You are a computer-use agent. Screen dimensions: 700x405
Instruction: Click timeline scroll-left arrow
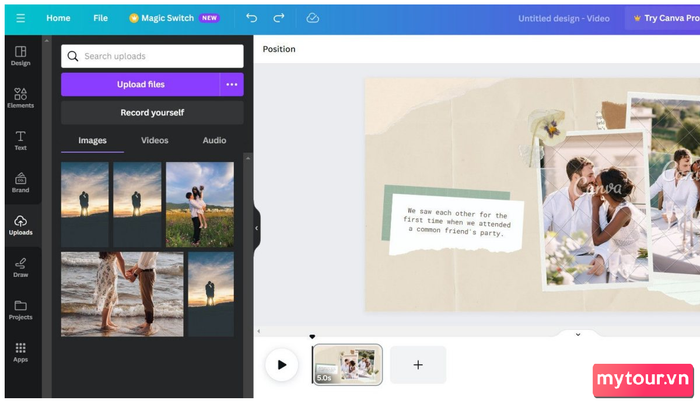258,331
